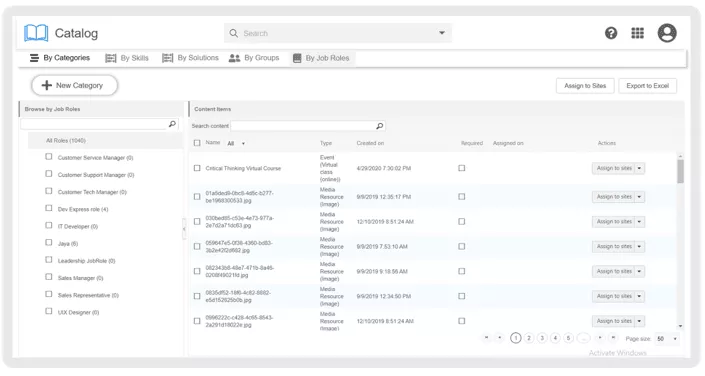Viewport: 705px width, 376px height.
Task: Go to first page pagination icon
Action: point(486,338)
